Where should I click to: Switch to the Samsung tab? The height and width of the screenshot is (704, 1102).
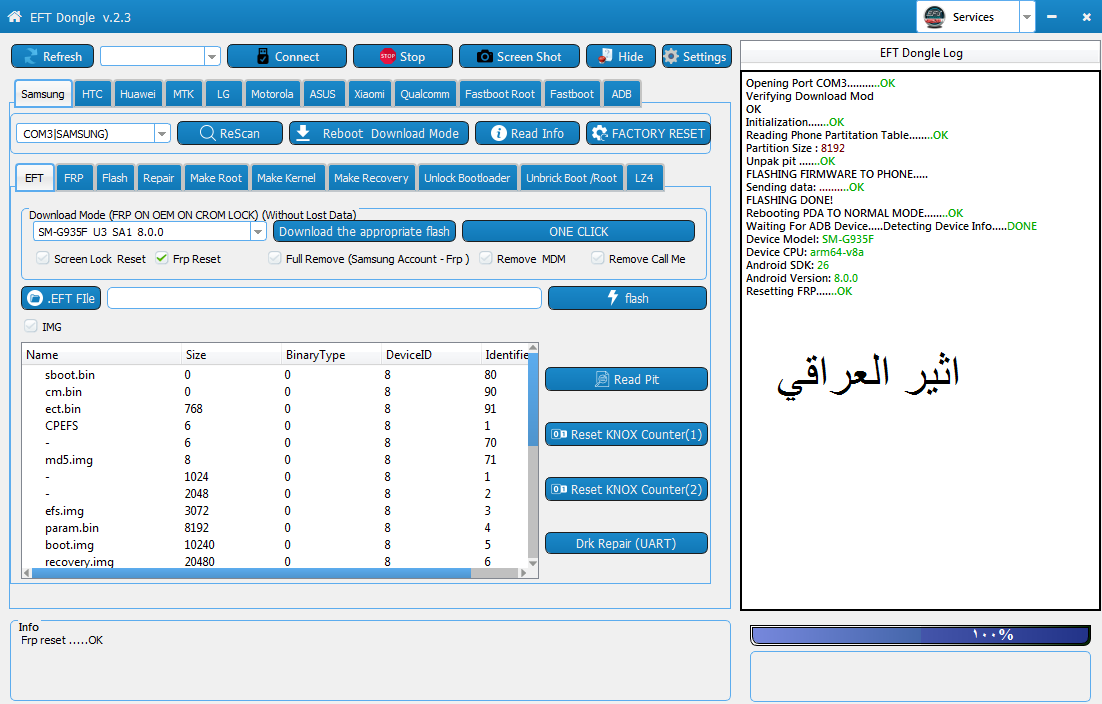point(43,93)
